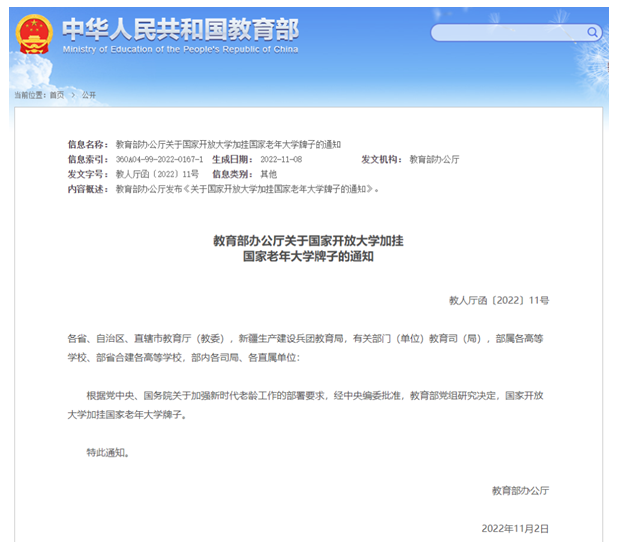Click the heading line 教育部办公厅关于国家开放大学加挂
The width and height of the screenshot is (617, 545).
click(x=308, y=241)
